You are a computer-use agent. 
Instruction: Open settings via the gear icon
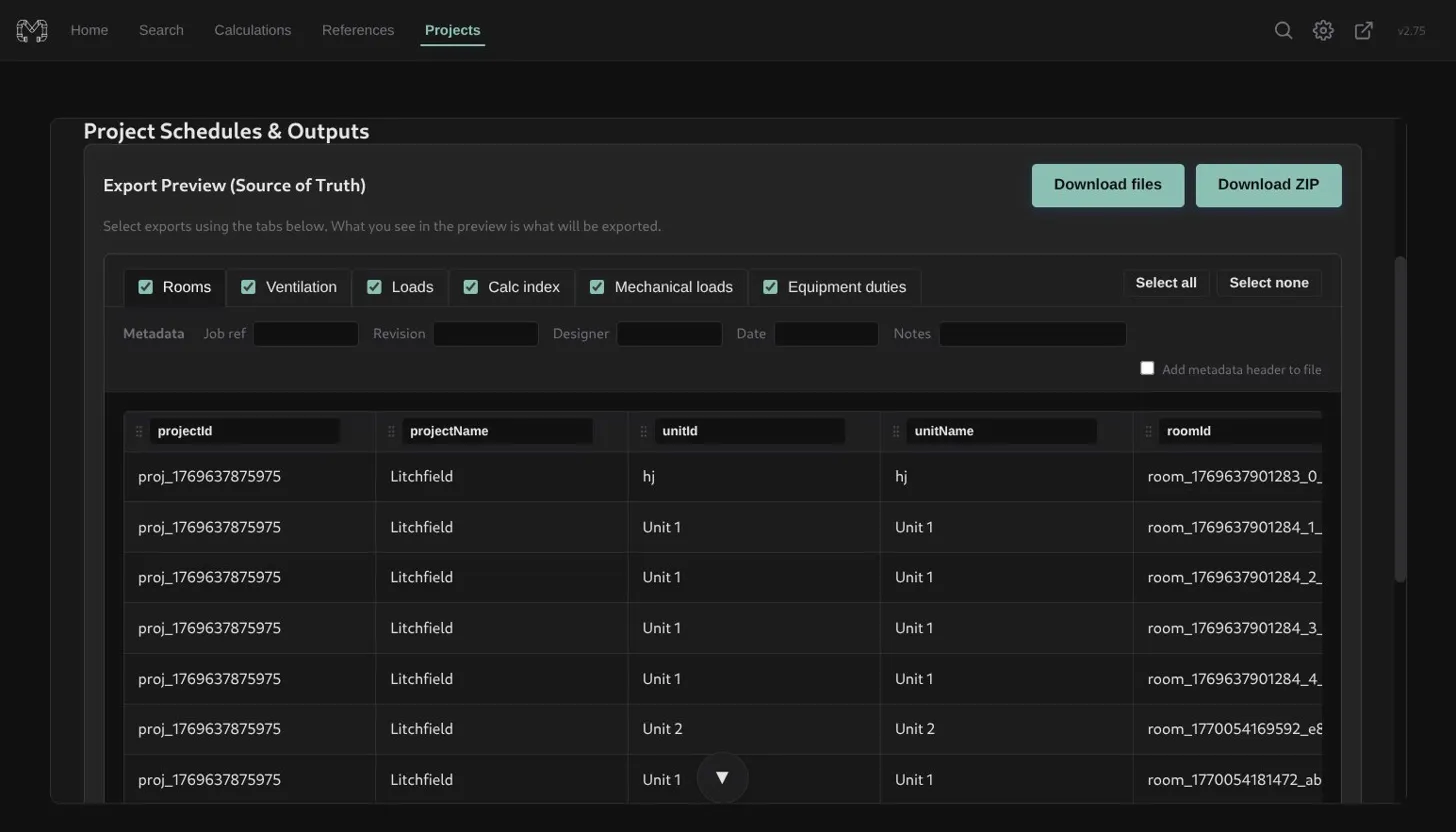(x=1323, y=30)
